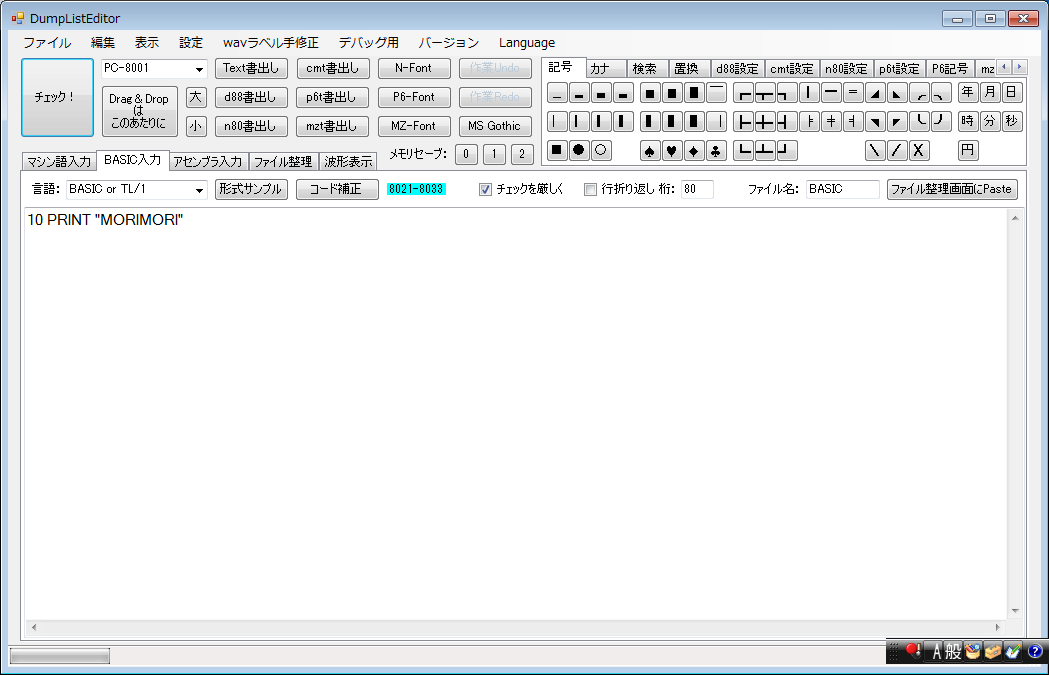Image resolution: width=1049 pixels, height=675 pixels.
Task: Insert the 円 (yen) character
Action: (968, 150)
